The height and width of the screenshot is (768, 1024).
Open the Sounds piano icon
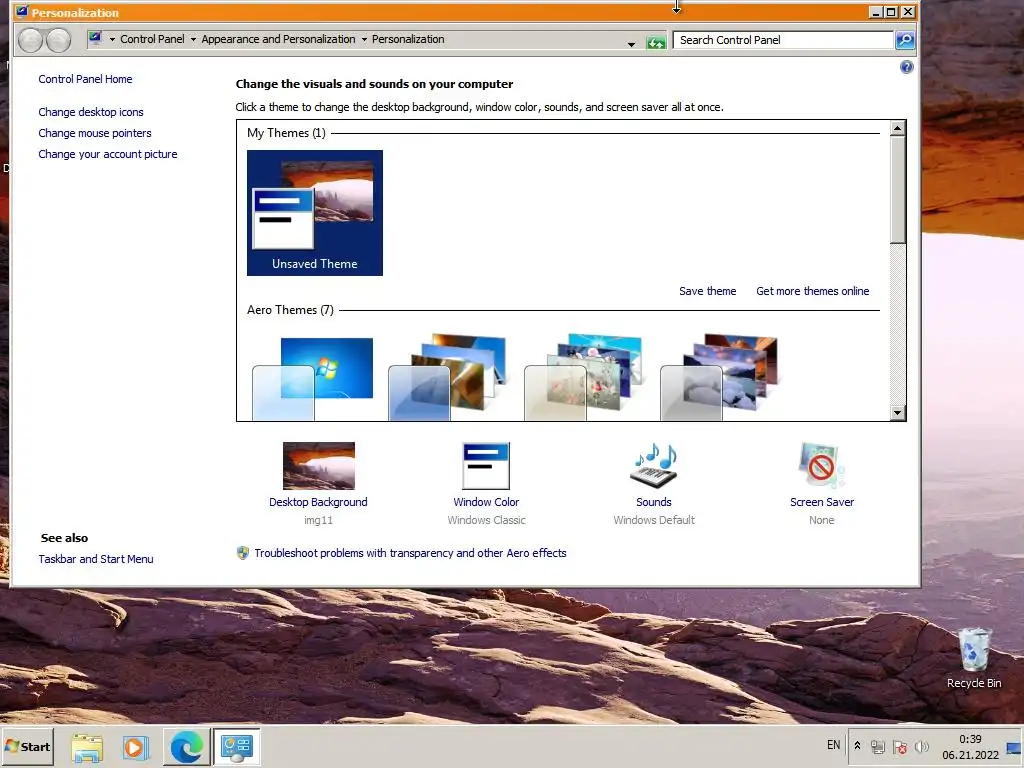654,466
